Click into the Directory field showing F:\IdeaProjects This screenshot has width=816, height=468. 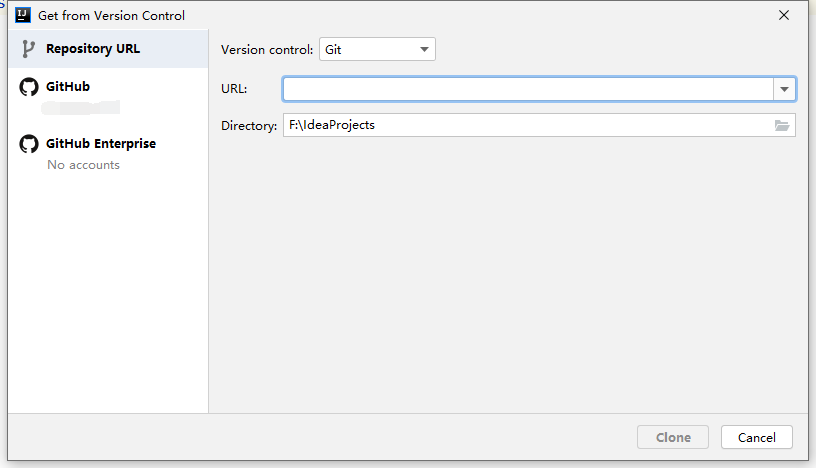pyautogui.click(x=528, y=125)
